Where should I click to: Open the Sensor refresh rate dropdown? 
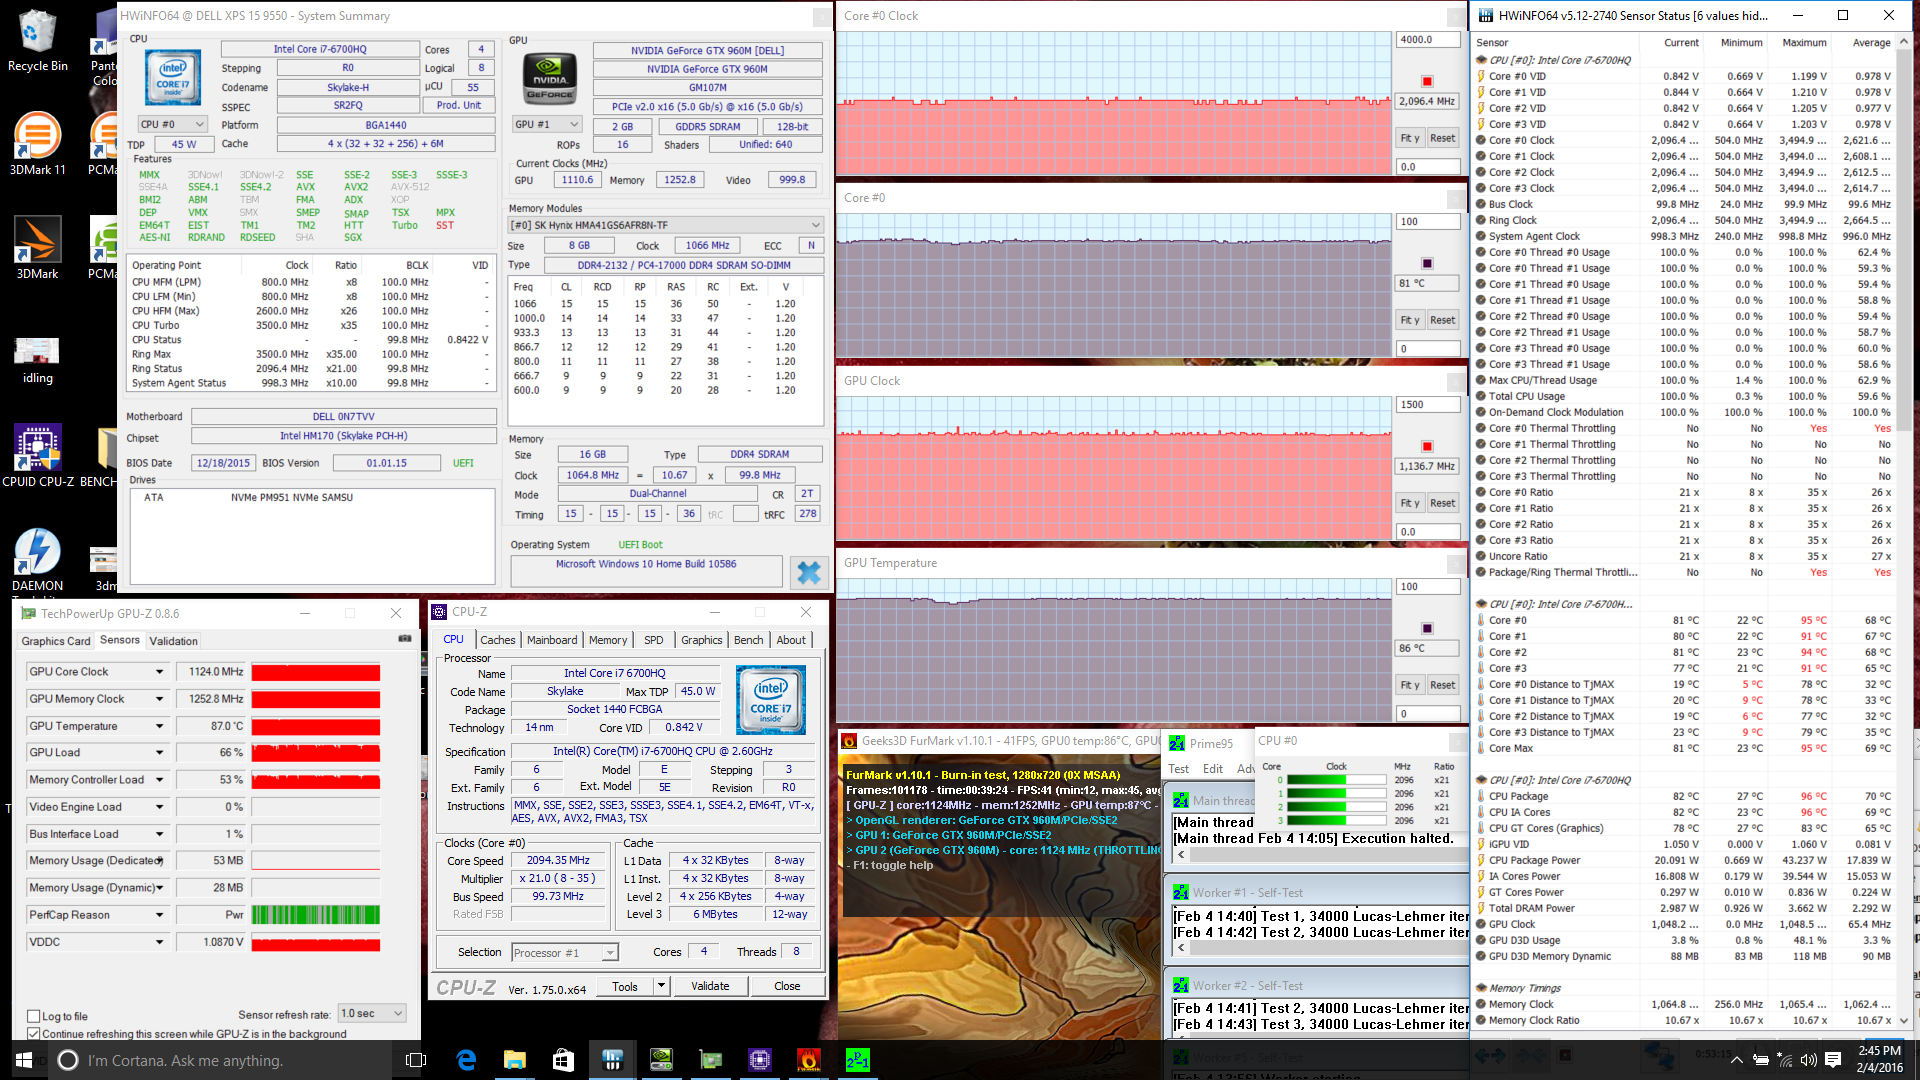pyautogui.click(x=372, y=1014)
